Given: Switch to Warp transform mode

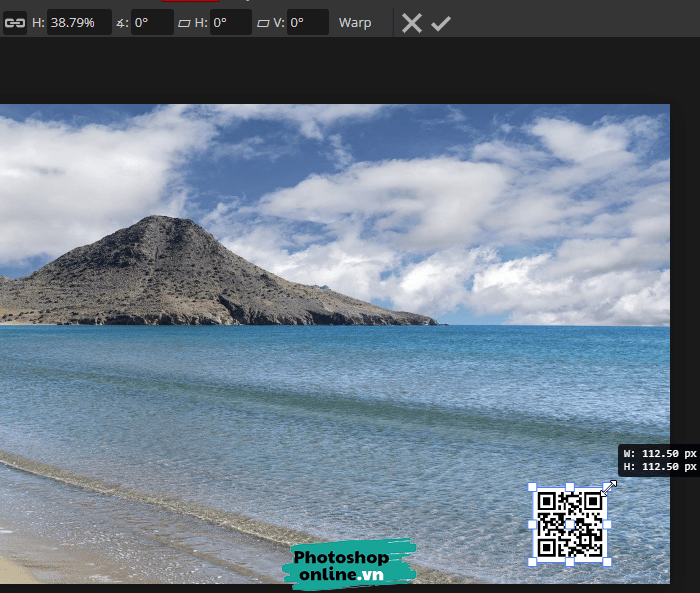Looking at the screenshot, I should point(355,22).
